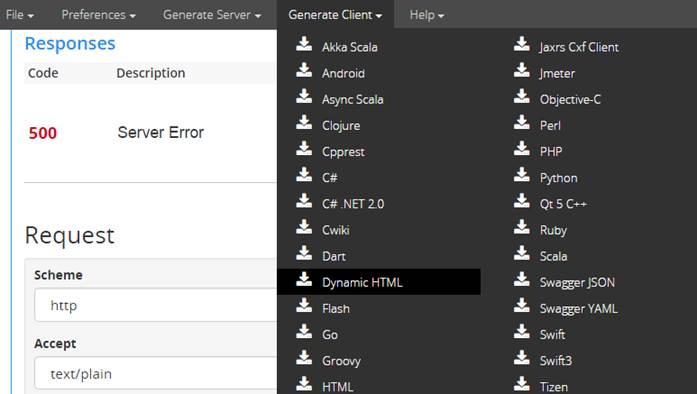697x394 pixels.
Task: Click the download icon beside Python
Action: coord(522,175)
